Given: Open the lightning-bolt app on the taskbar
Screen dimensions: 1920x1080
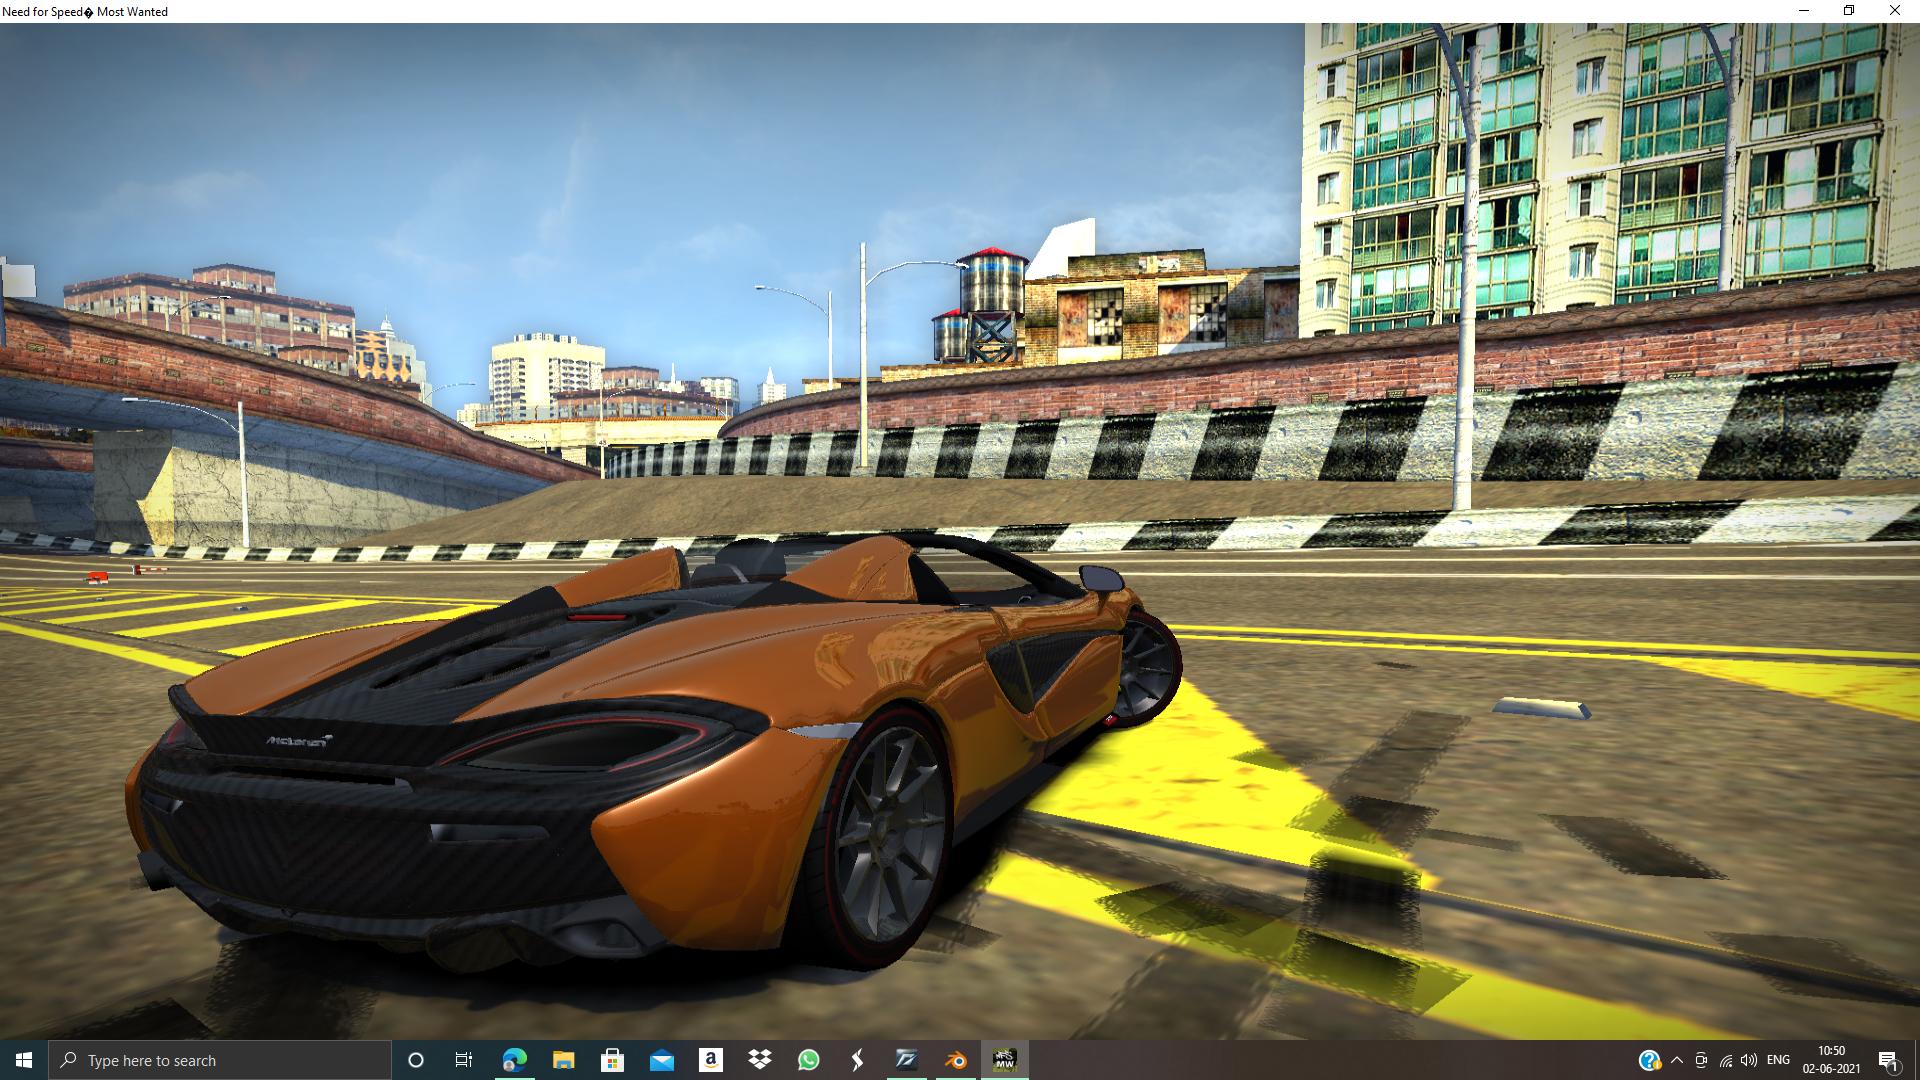Looking at the screenshot, I should click(857, 1060).
